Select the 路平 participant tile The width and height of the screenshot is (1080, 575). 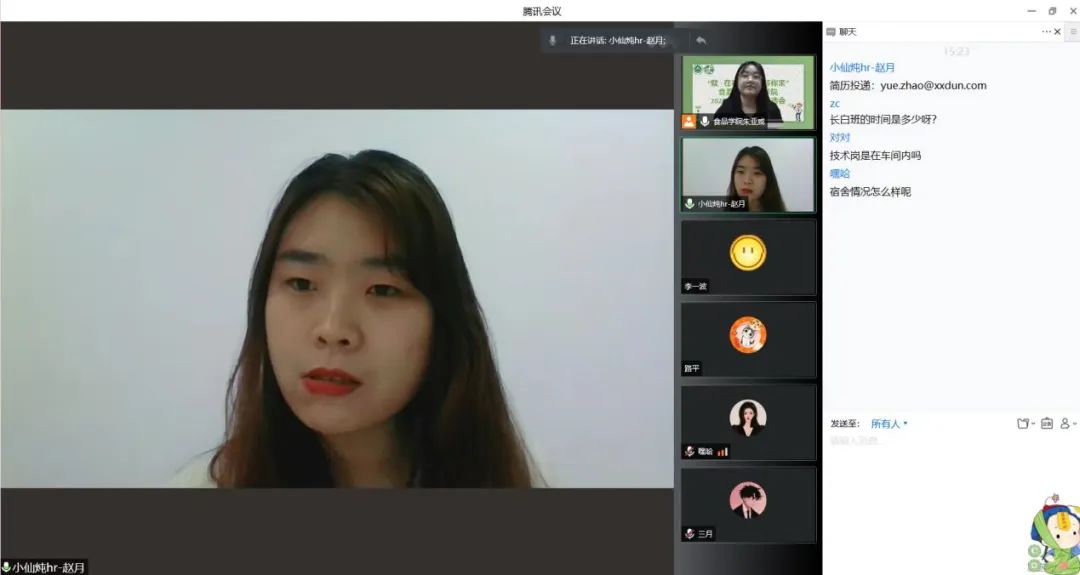[748, 339]
